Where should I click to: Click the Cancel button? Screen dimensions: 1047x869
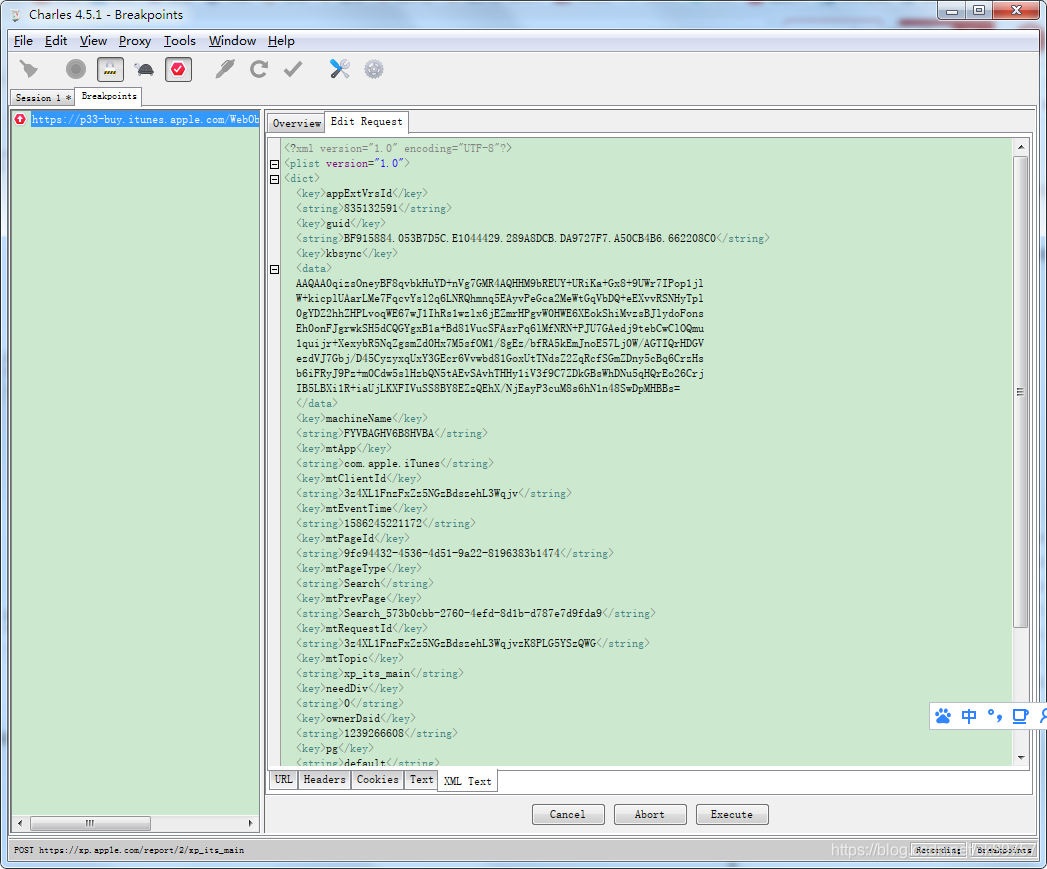568,814
